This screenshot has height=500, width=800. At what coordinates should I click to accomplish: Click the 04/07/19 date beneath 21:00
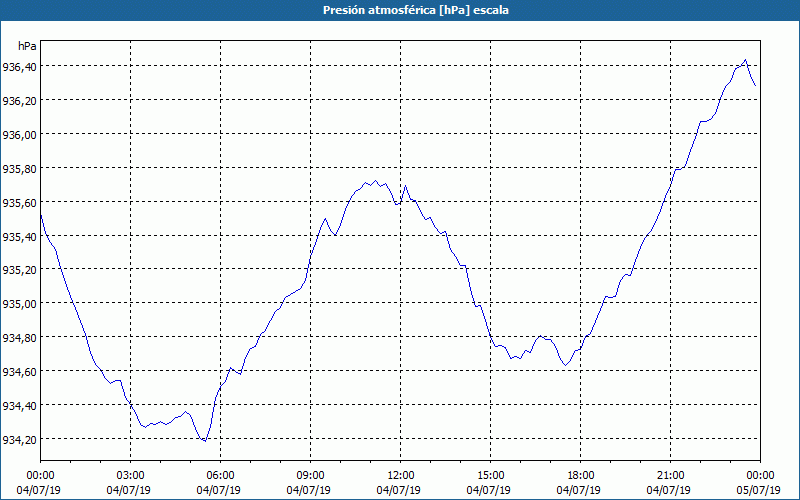668,490
